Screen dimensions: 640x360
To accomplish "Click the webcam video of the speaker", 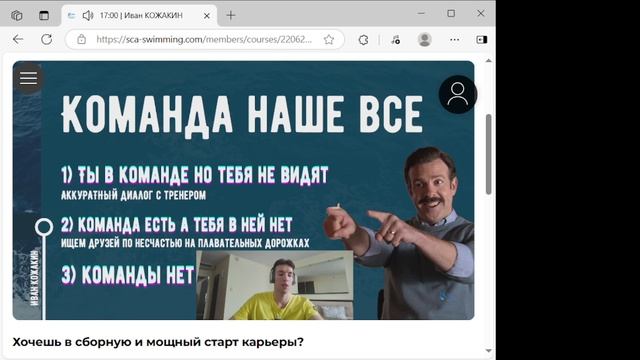I will pos(275,285).
